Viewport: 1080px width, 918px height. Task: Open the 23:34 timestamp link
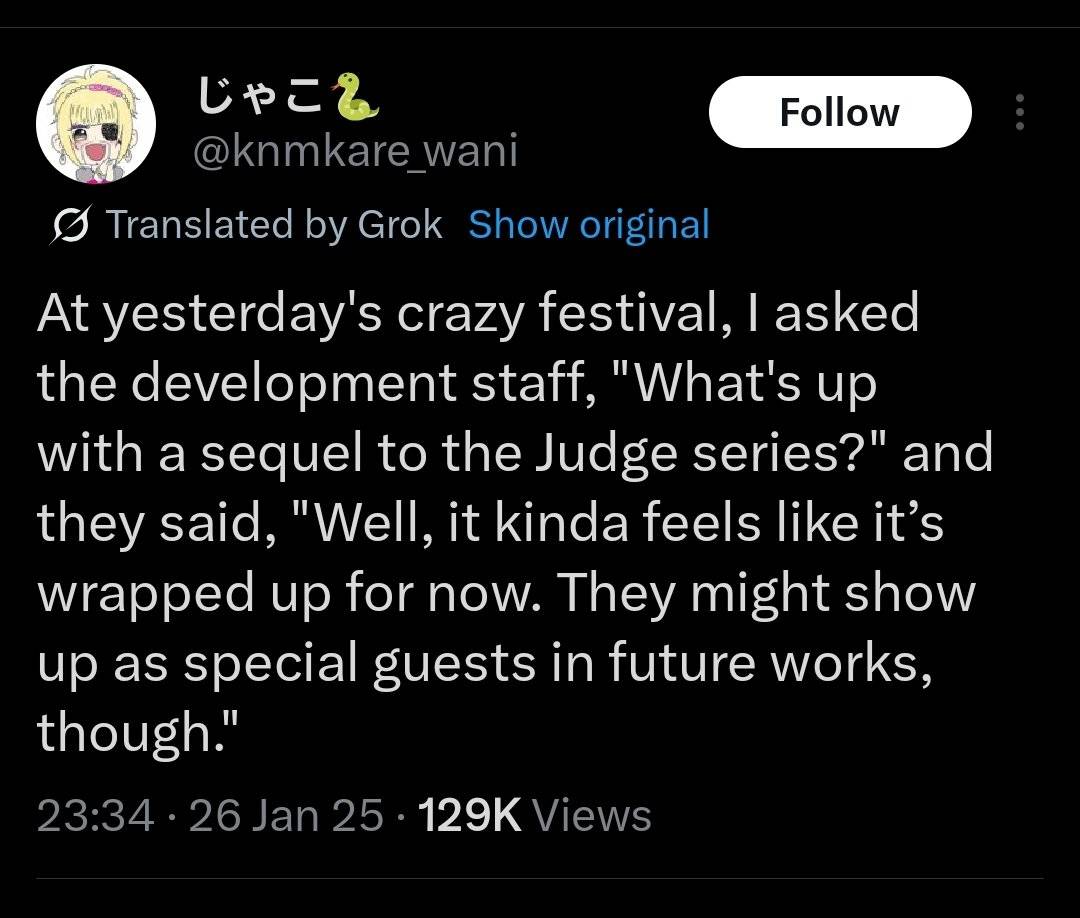(x=95, y=815)
